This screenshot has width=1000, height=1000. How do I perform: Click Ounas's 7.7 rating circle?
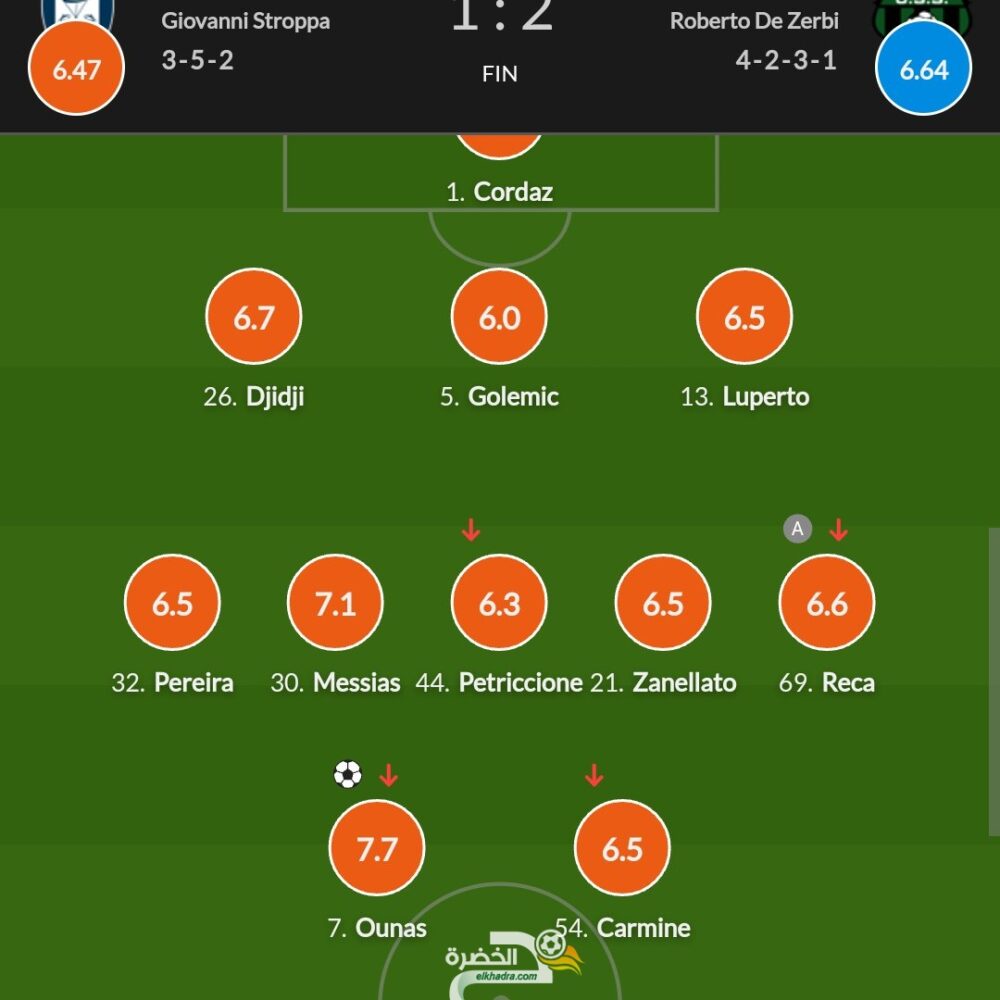[x=376, y=848]
